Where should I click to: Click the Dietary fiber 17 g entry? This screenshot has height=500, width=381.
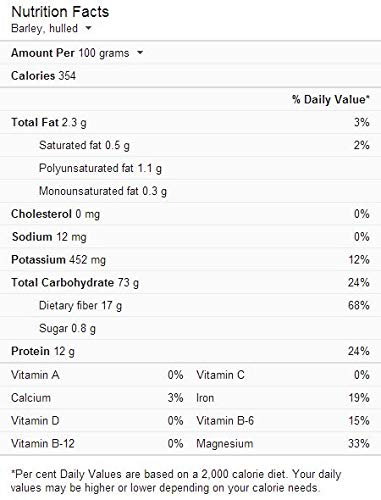pos(190,306)
